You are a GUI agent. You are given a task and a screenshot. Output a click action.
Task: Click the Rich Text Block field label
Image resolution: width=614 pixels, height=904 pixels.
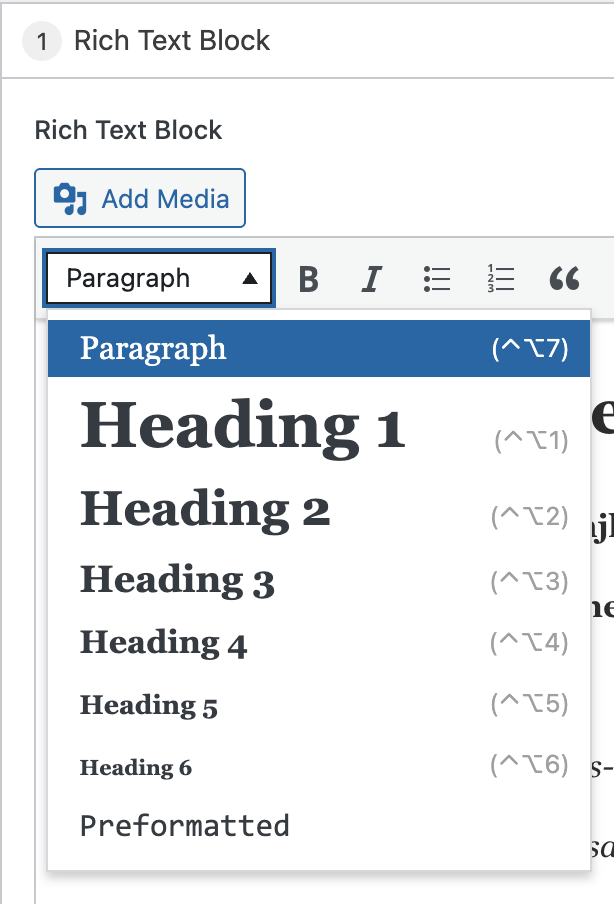[128, 131]
